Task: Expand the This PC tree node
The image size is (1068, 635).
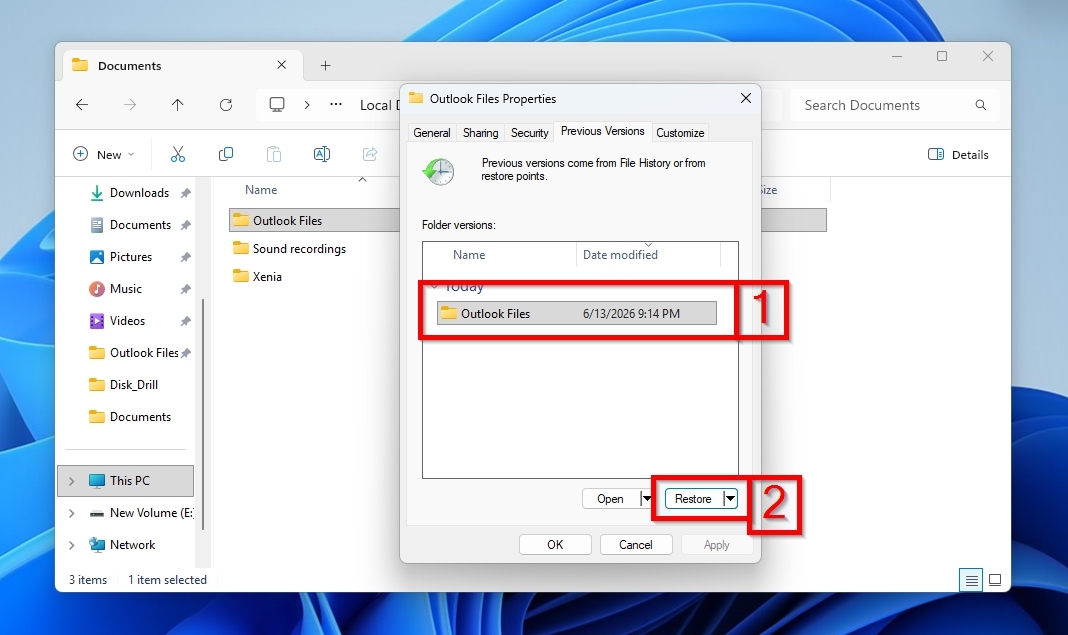Action: coord(72,481)
